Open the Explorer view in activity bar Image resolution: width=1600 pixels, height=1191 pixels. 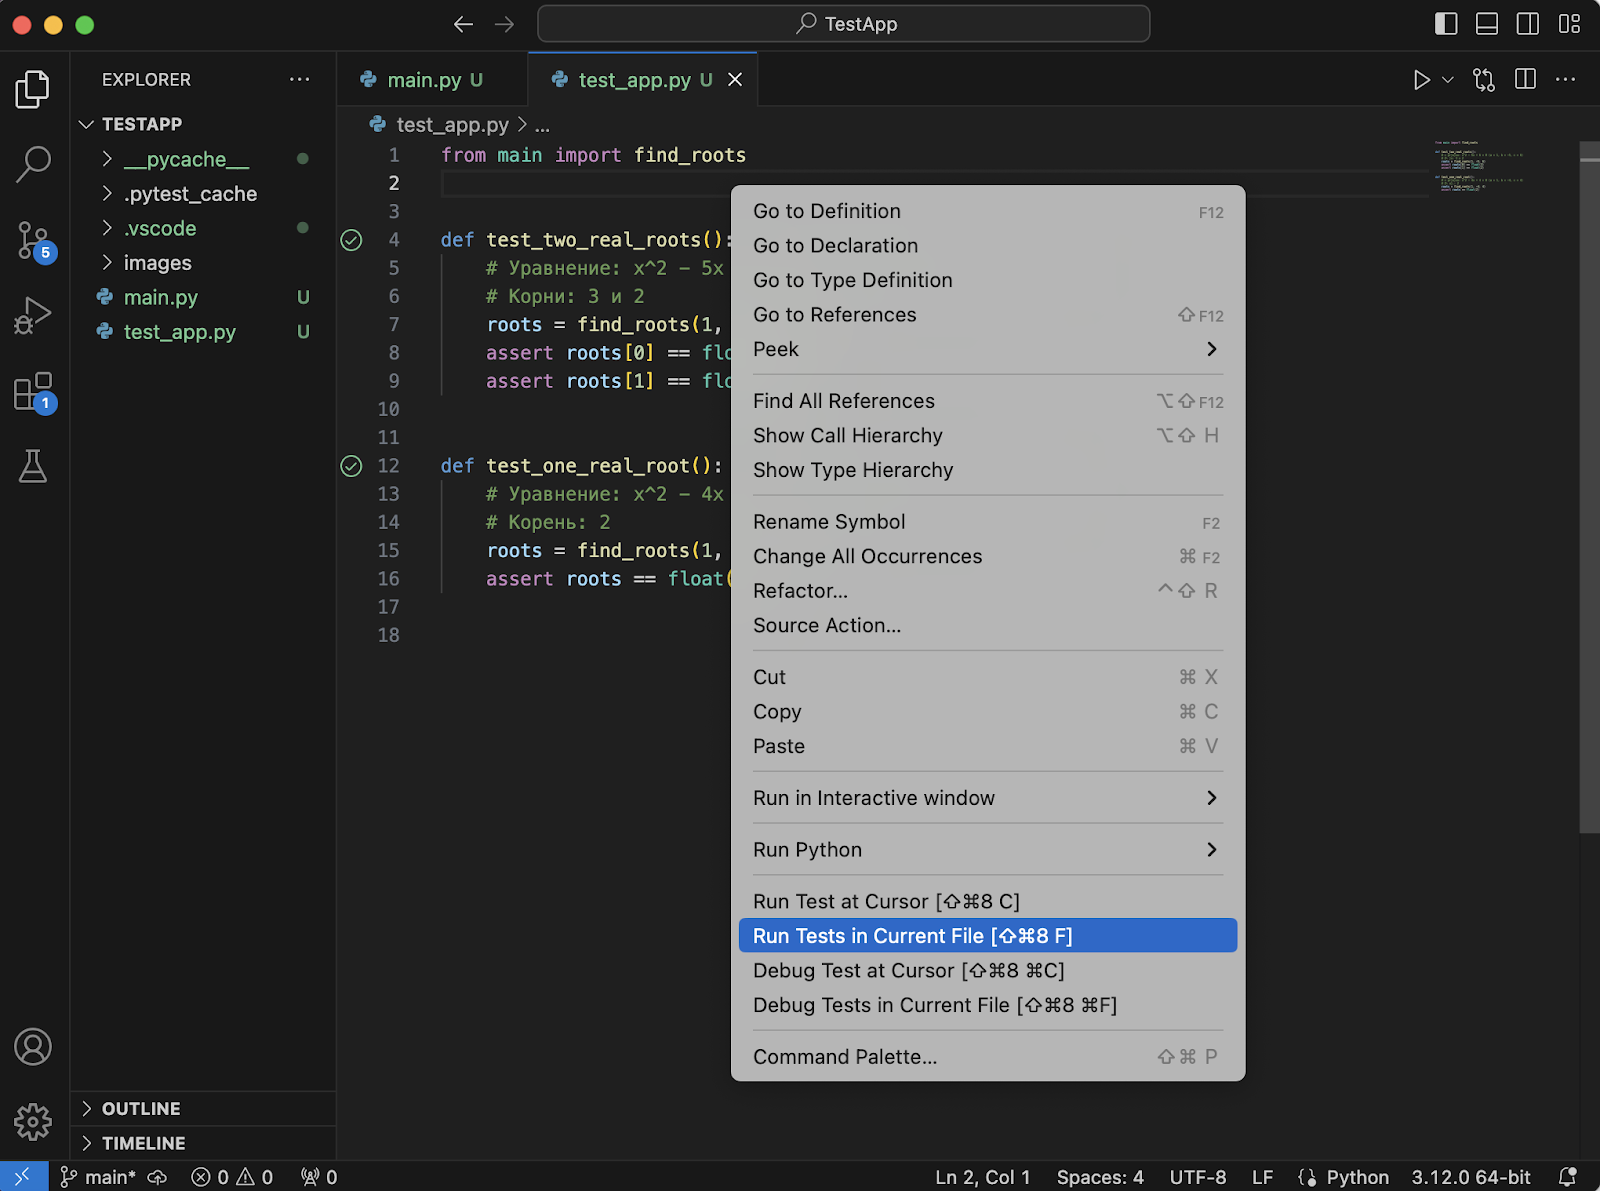click(x=33, y=89)
